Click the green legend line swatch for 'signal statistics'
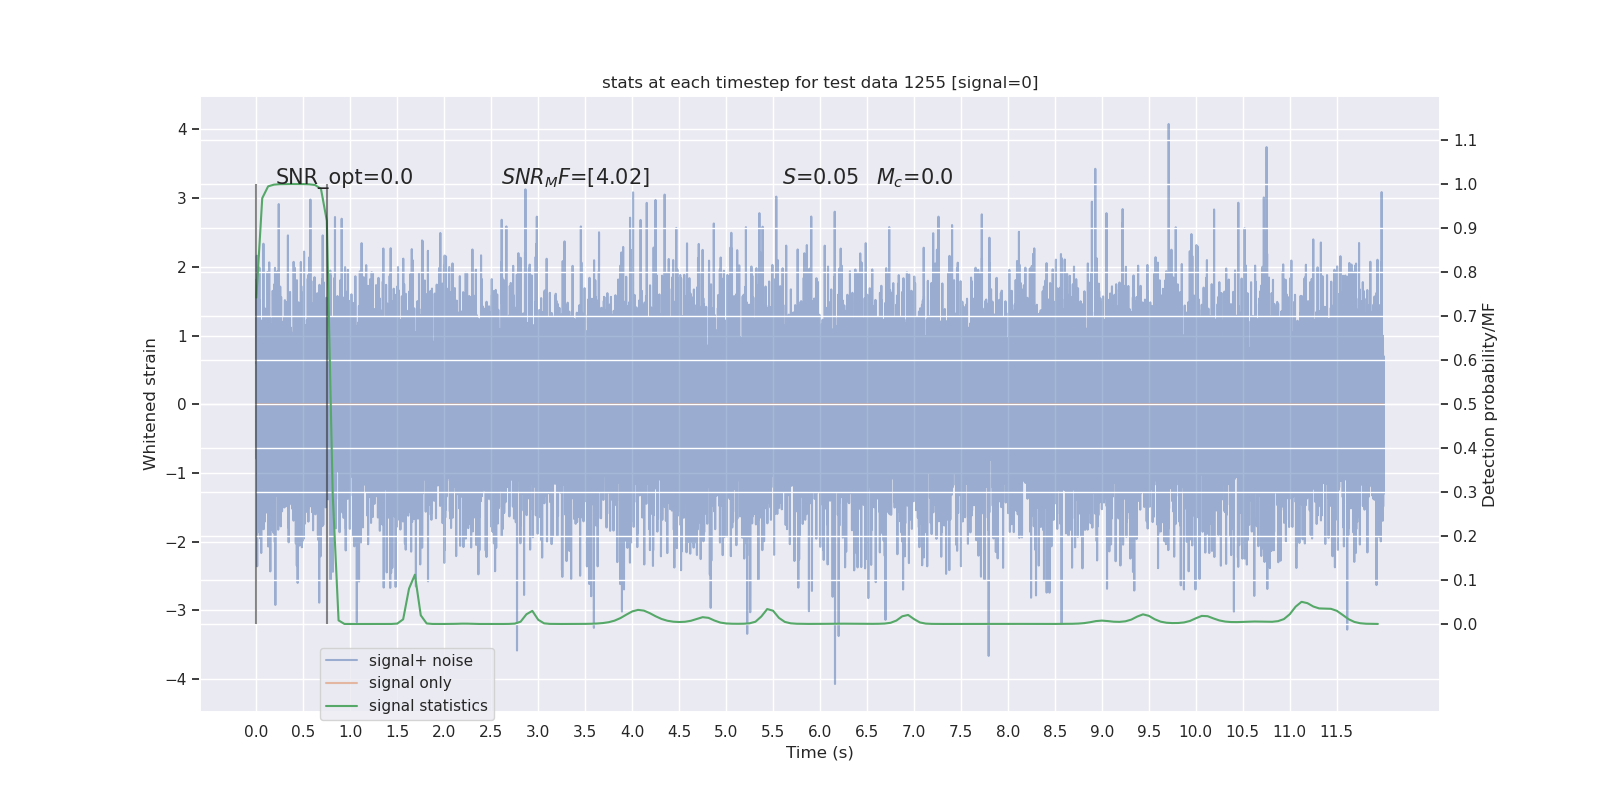Screen dimensions: 1600x800 (x=341, y=706)
